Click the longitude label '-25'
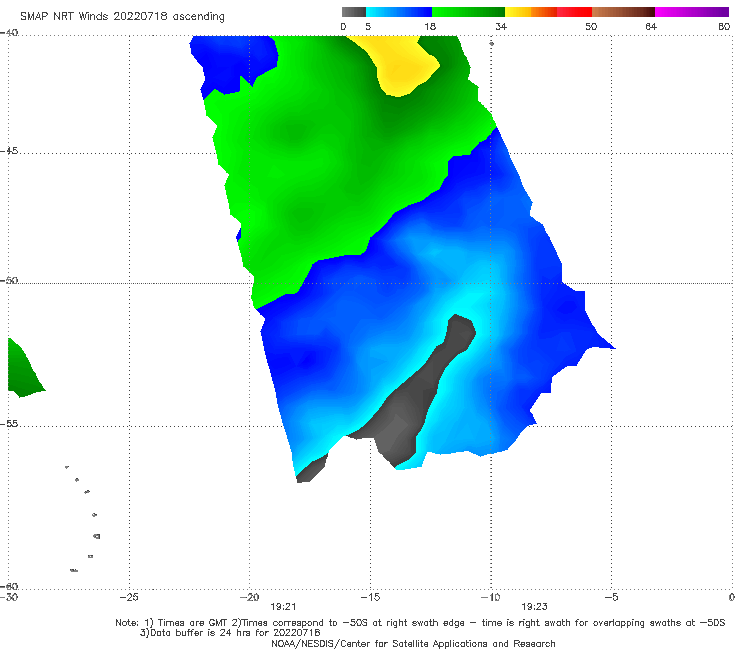 (x=129, y=597)
